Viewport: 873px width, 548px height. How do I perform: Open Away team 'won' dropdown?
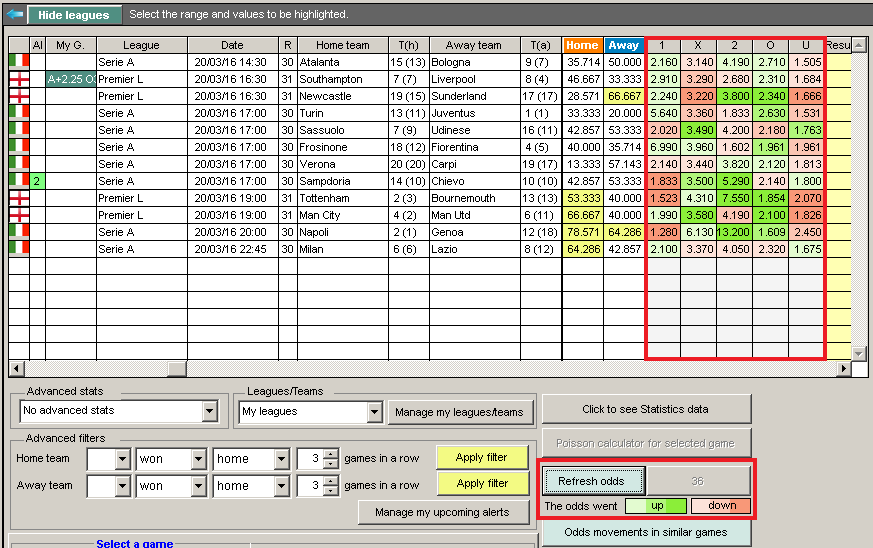click(x=198, y=486)
